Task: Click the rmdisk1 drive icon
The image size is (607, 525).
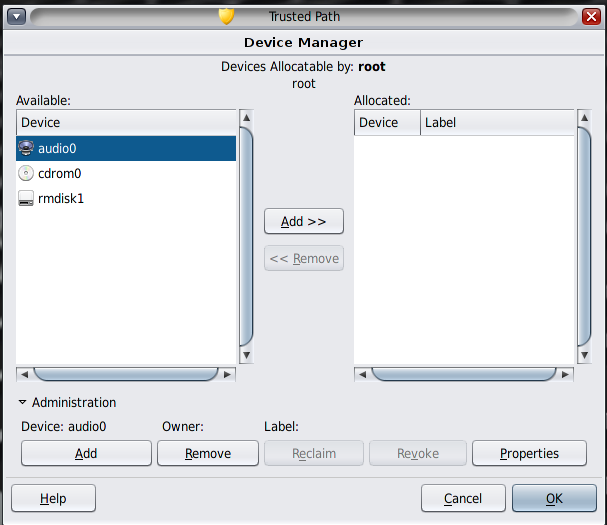Action: click(x=26, y=198)
